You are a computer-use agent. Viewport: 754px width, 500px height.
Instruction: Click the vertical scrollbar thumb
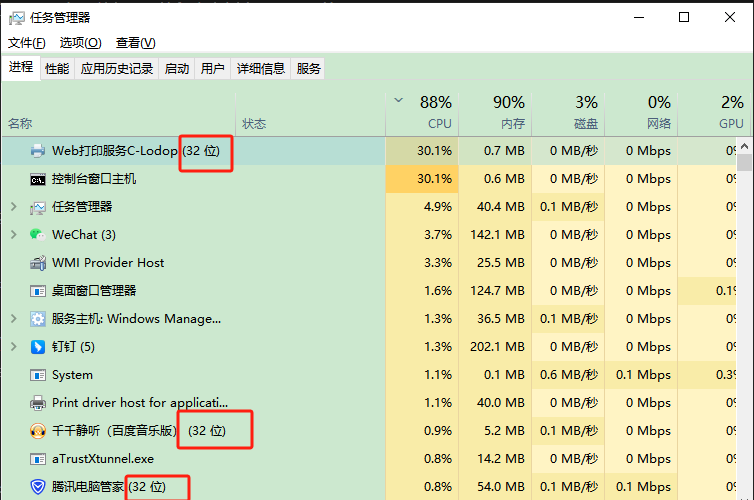click(744, 162)
